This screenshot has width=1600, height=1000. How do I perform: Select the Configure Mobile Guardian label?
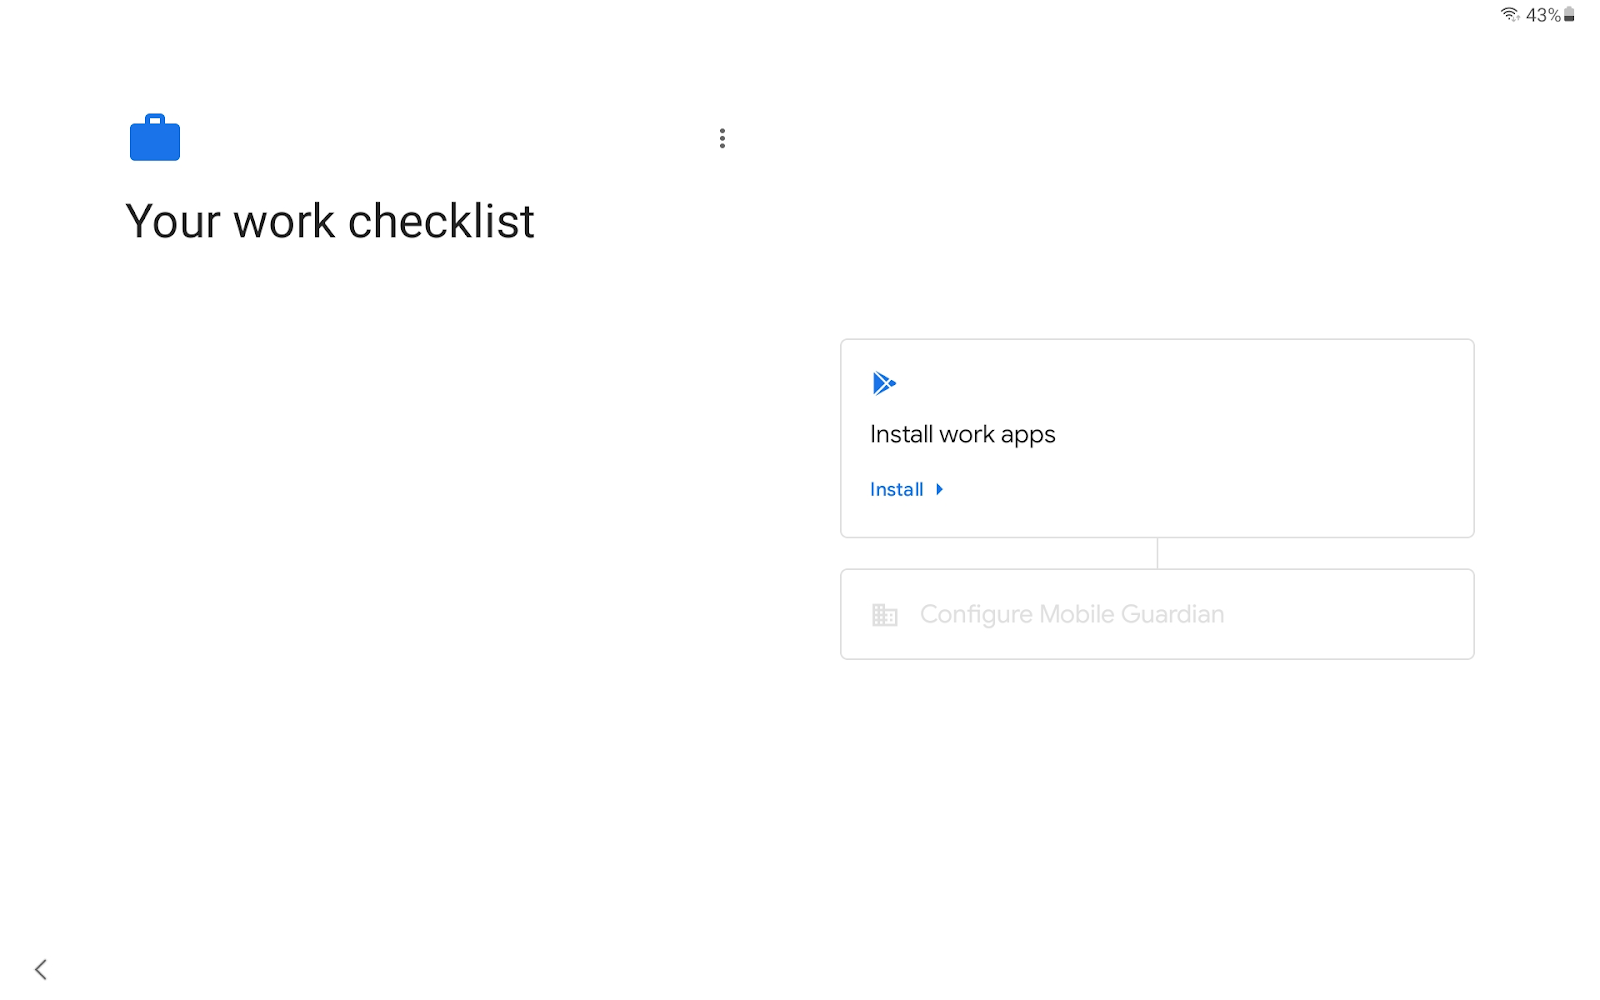pyautogui.click(x=1071, y=614)
